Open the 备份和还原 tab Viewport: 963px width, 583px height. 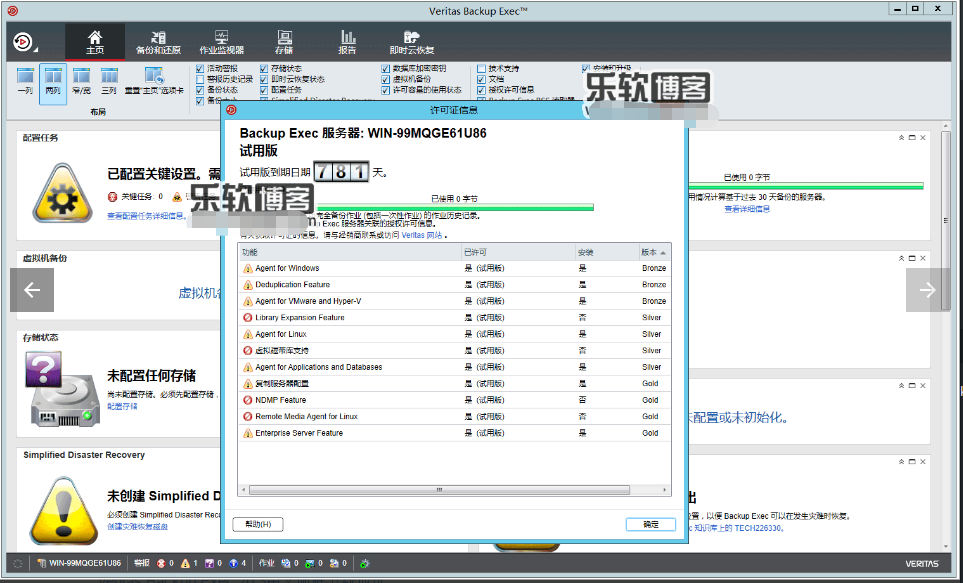point(158,42)
